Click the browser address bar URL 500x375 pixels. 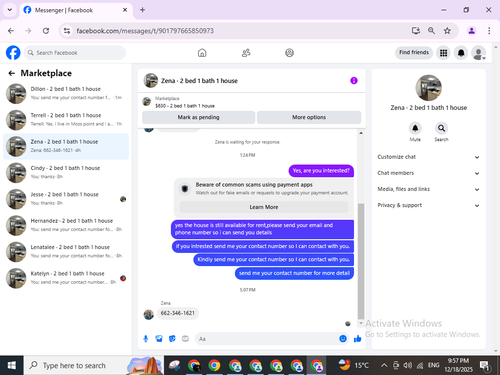[145, 31]
